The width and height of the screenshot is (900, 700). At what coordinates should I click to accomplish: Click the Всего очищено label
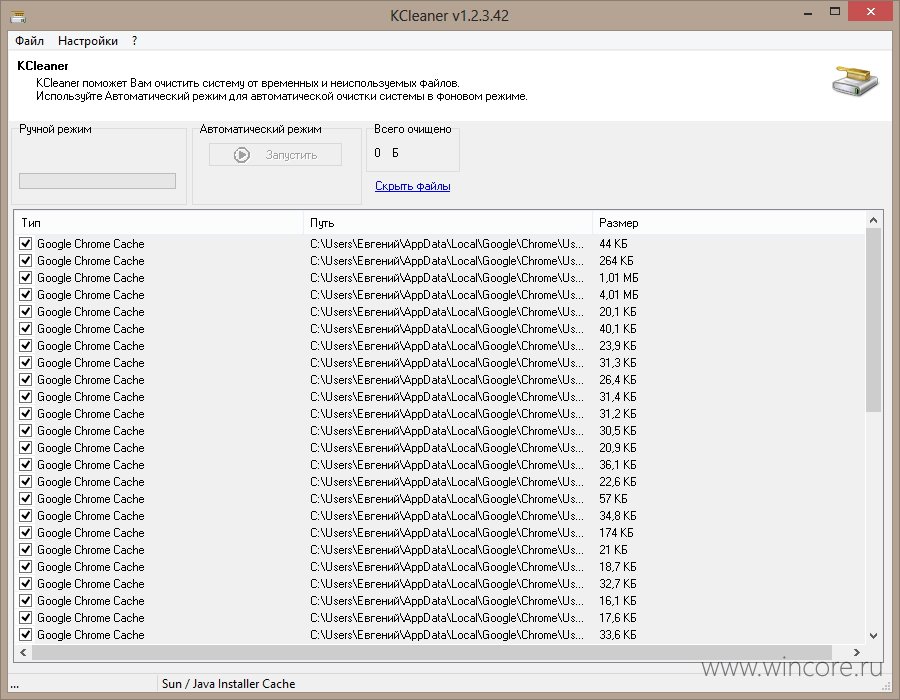tap(413, 129)
